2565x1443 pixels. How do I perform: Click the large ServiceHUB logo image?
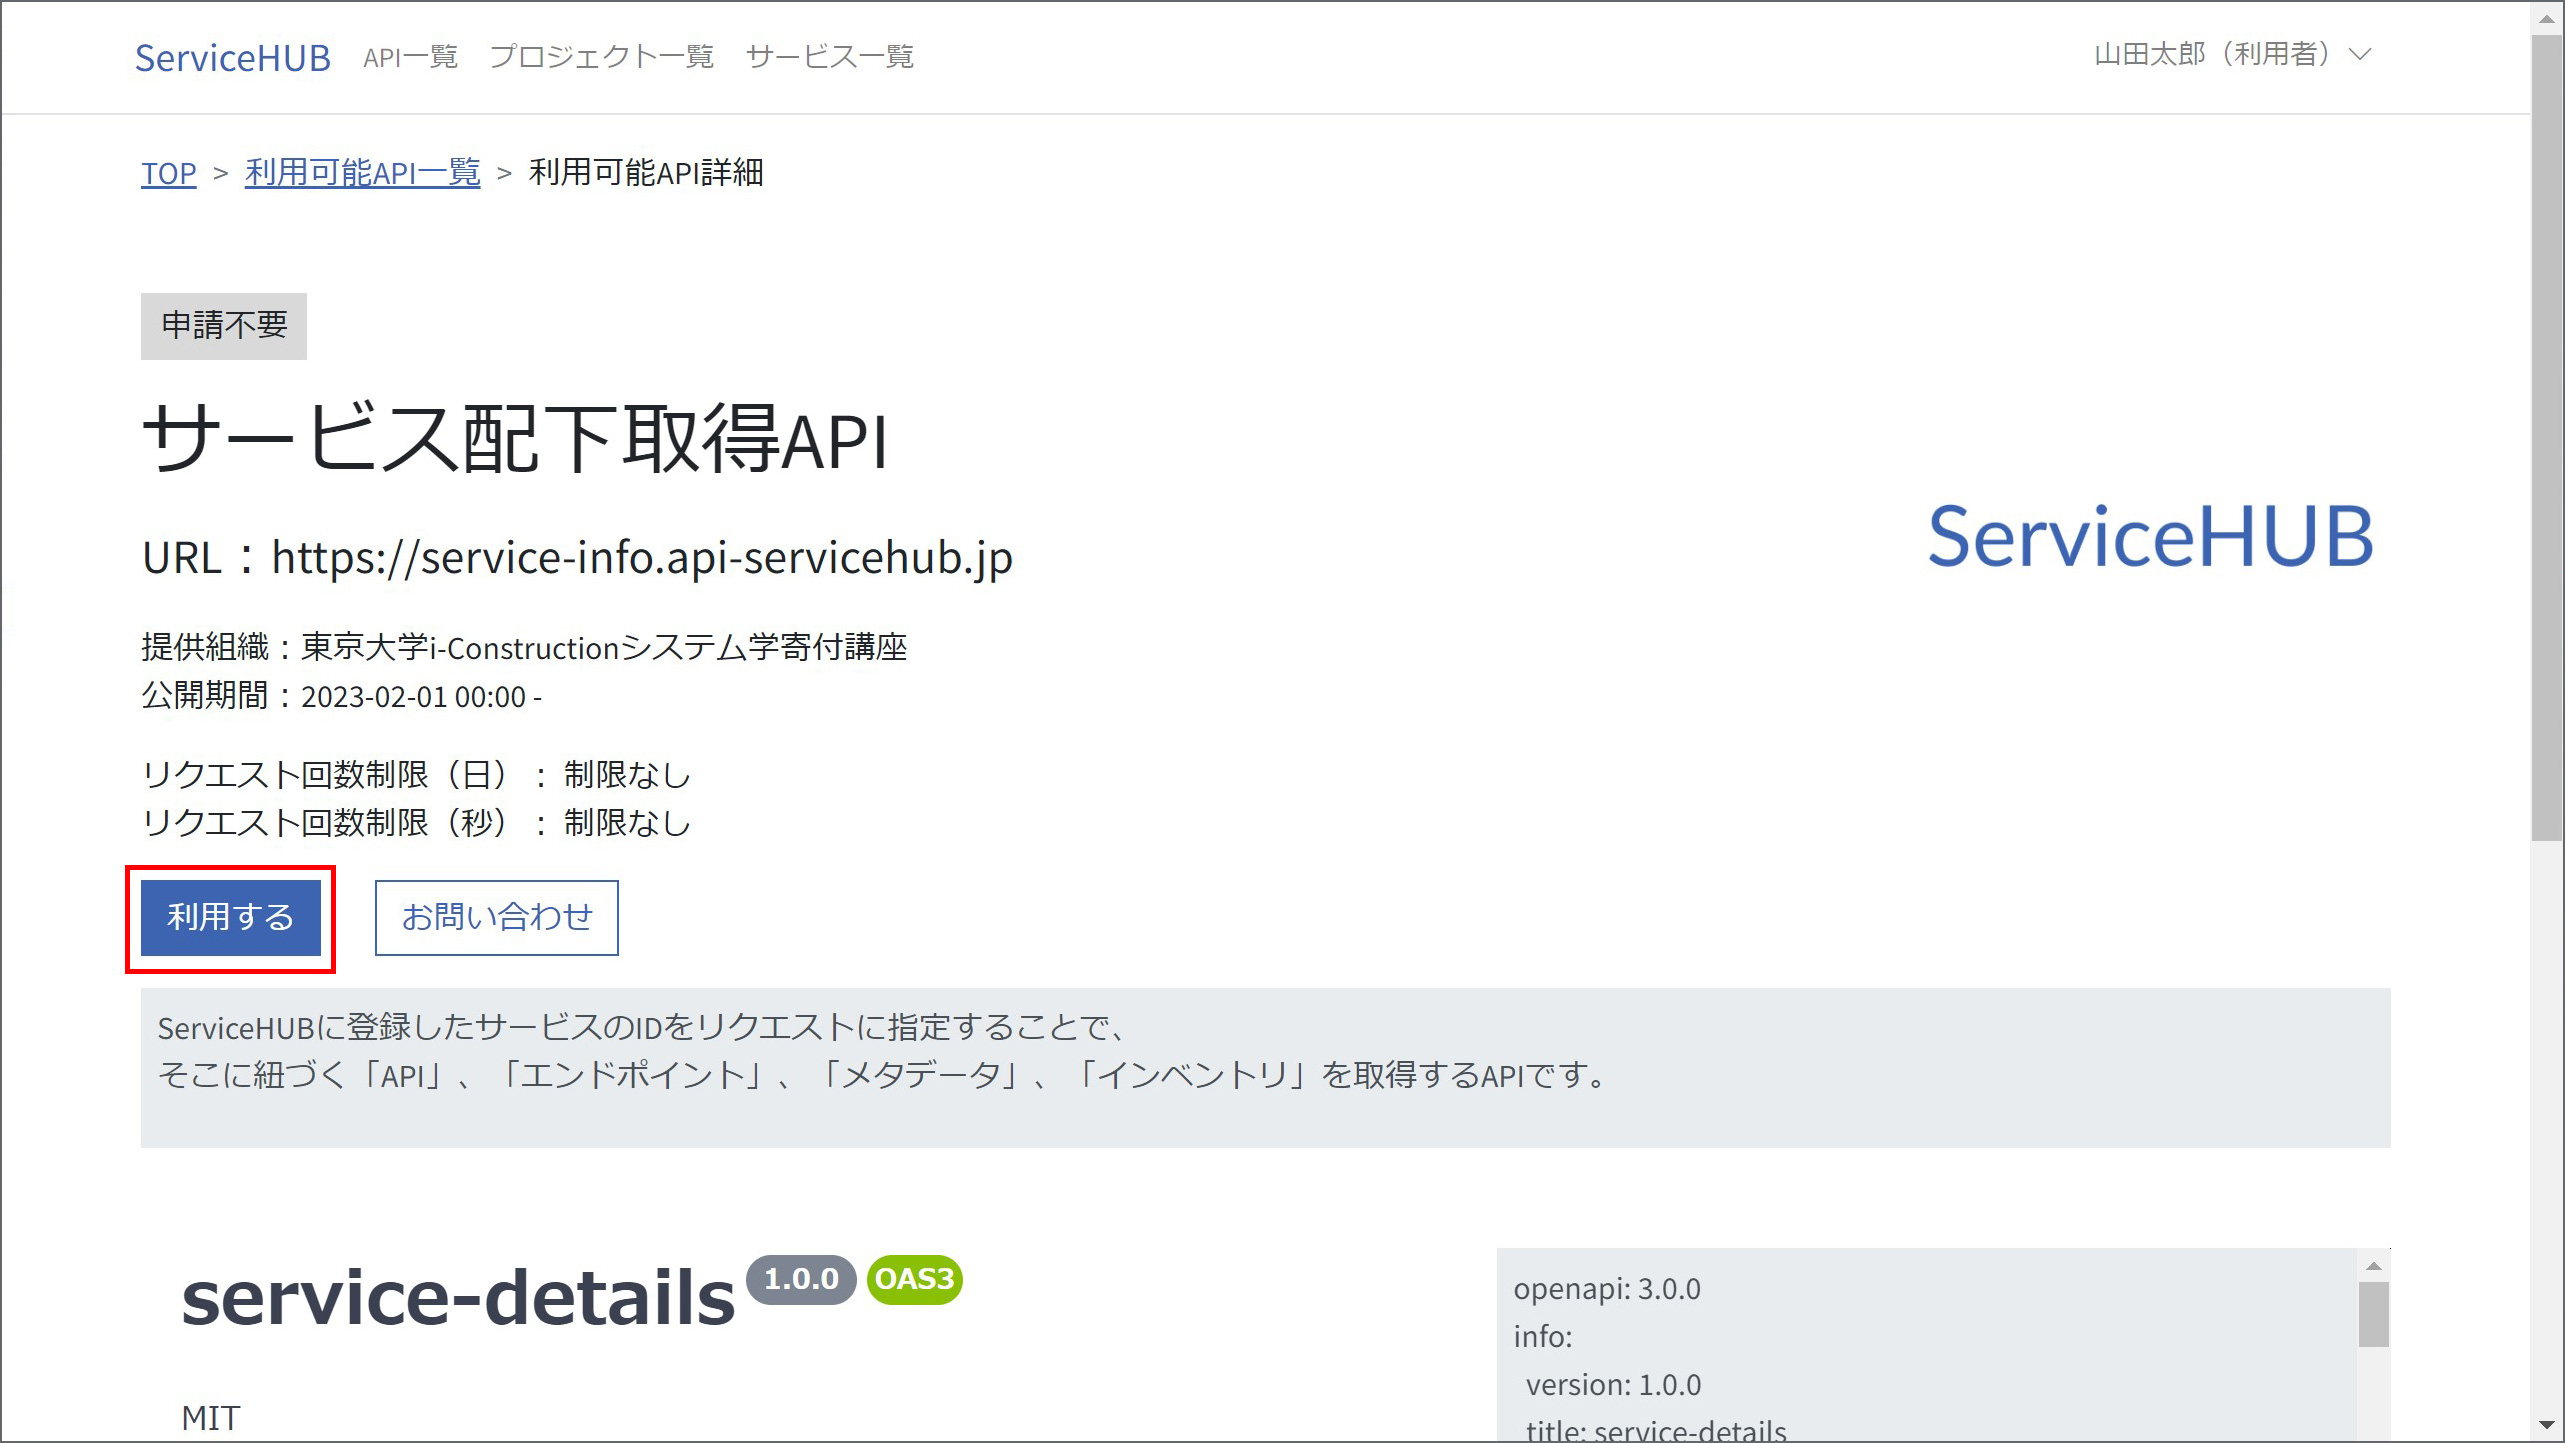pyautogui.click(x=2151, y=537)
